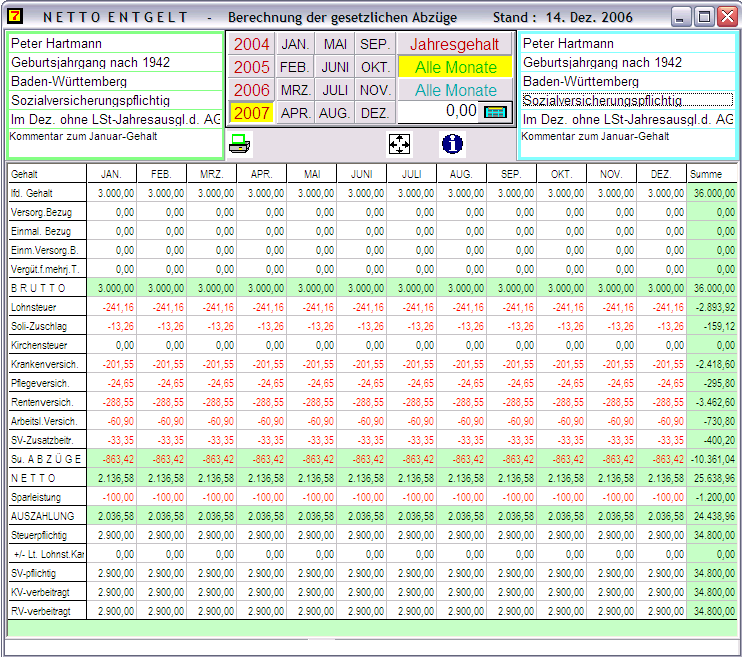Screen dimensions: 742x657
Task: Select the highlighted year 2007
Action: [252, 113]
